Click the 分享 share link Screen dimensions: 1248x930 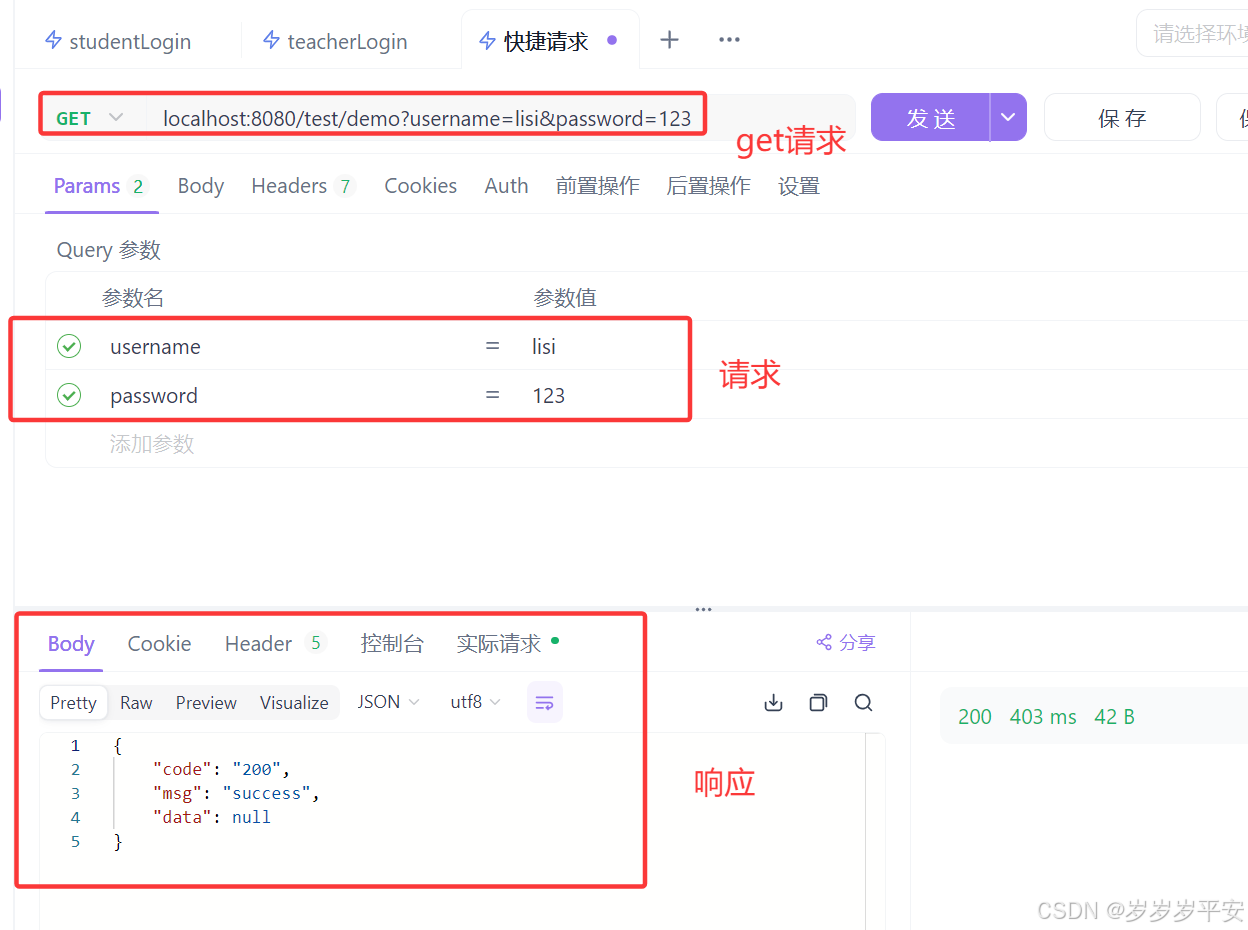(x=846, y=643)
